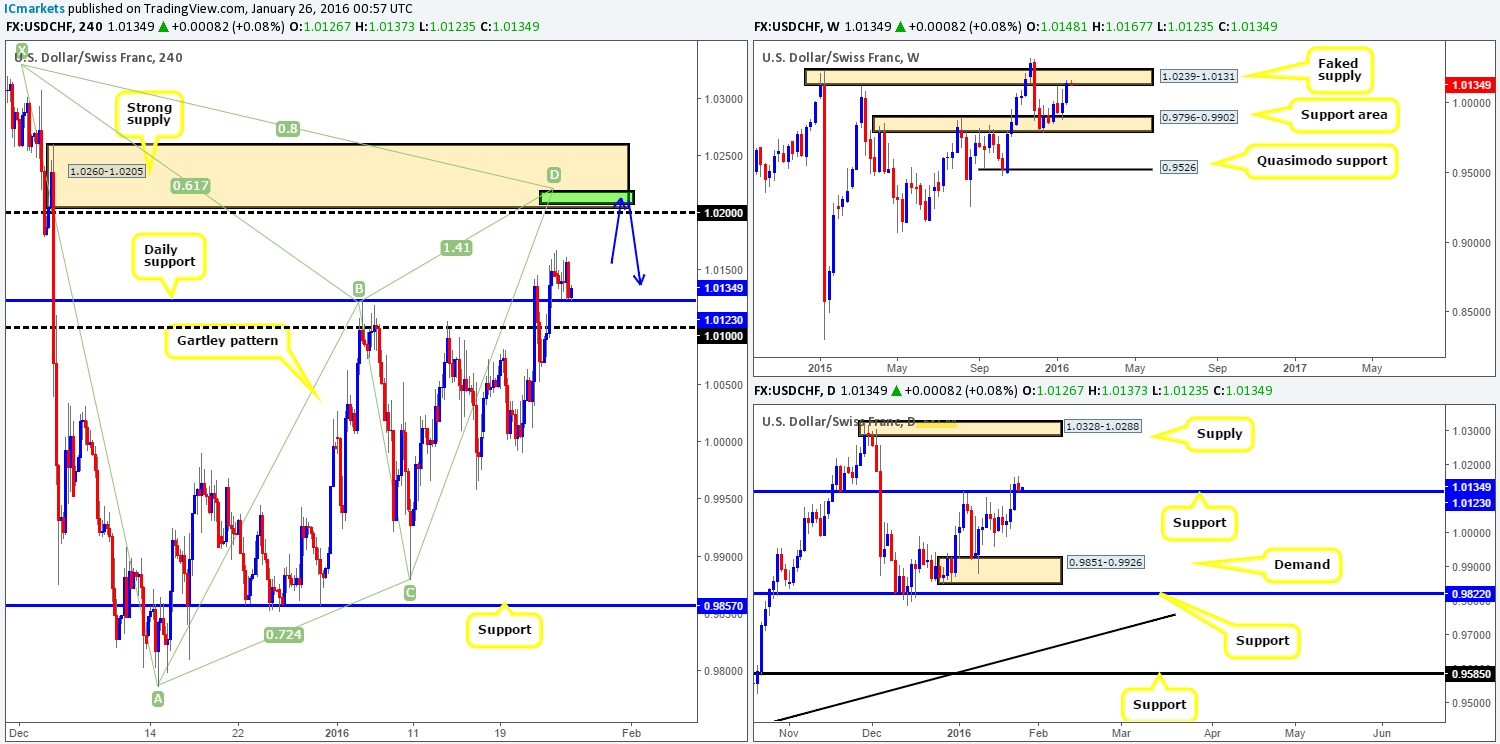Select Gartley point A marker

(157, 698)
